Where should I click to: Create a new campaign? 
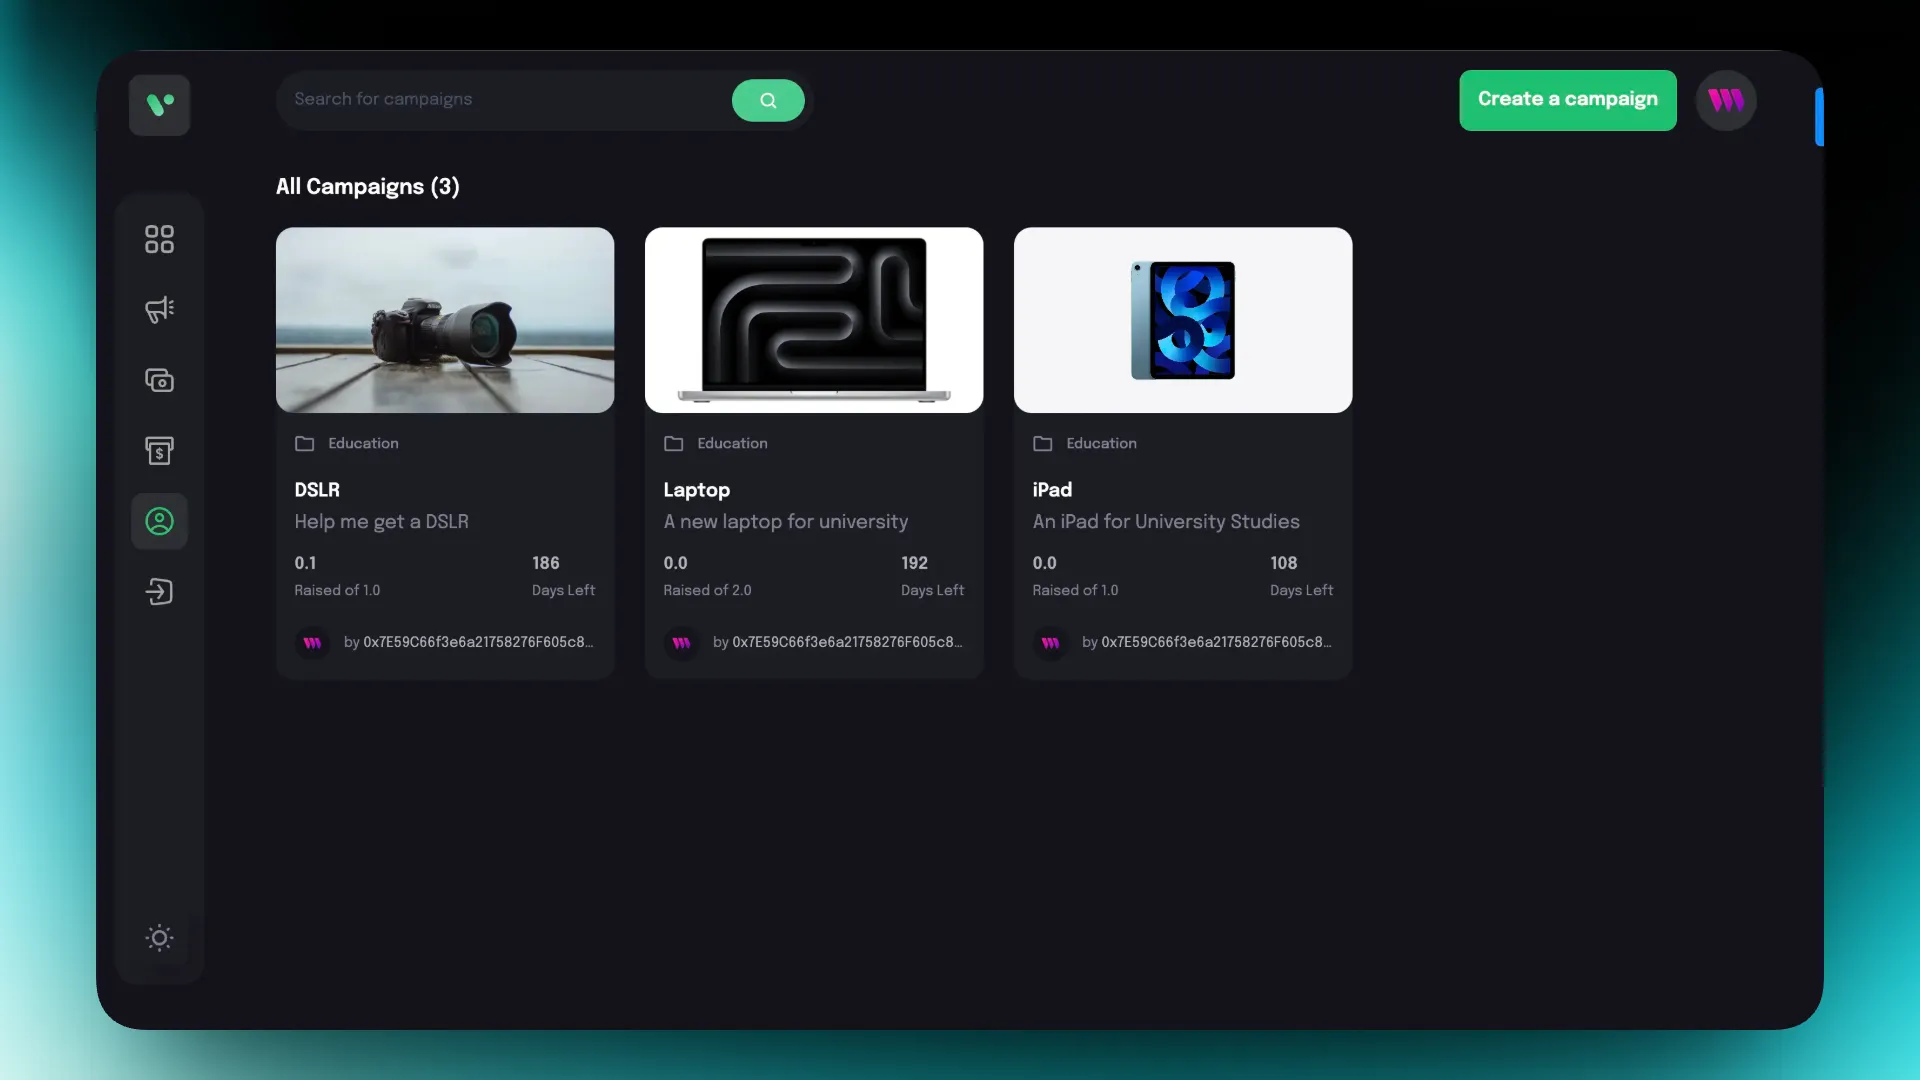[1568, 100]
